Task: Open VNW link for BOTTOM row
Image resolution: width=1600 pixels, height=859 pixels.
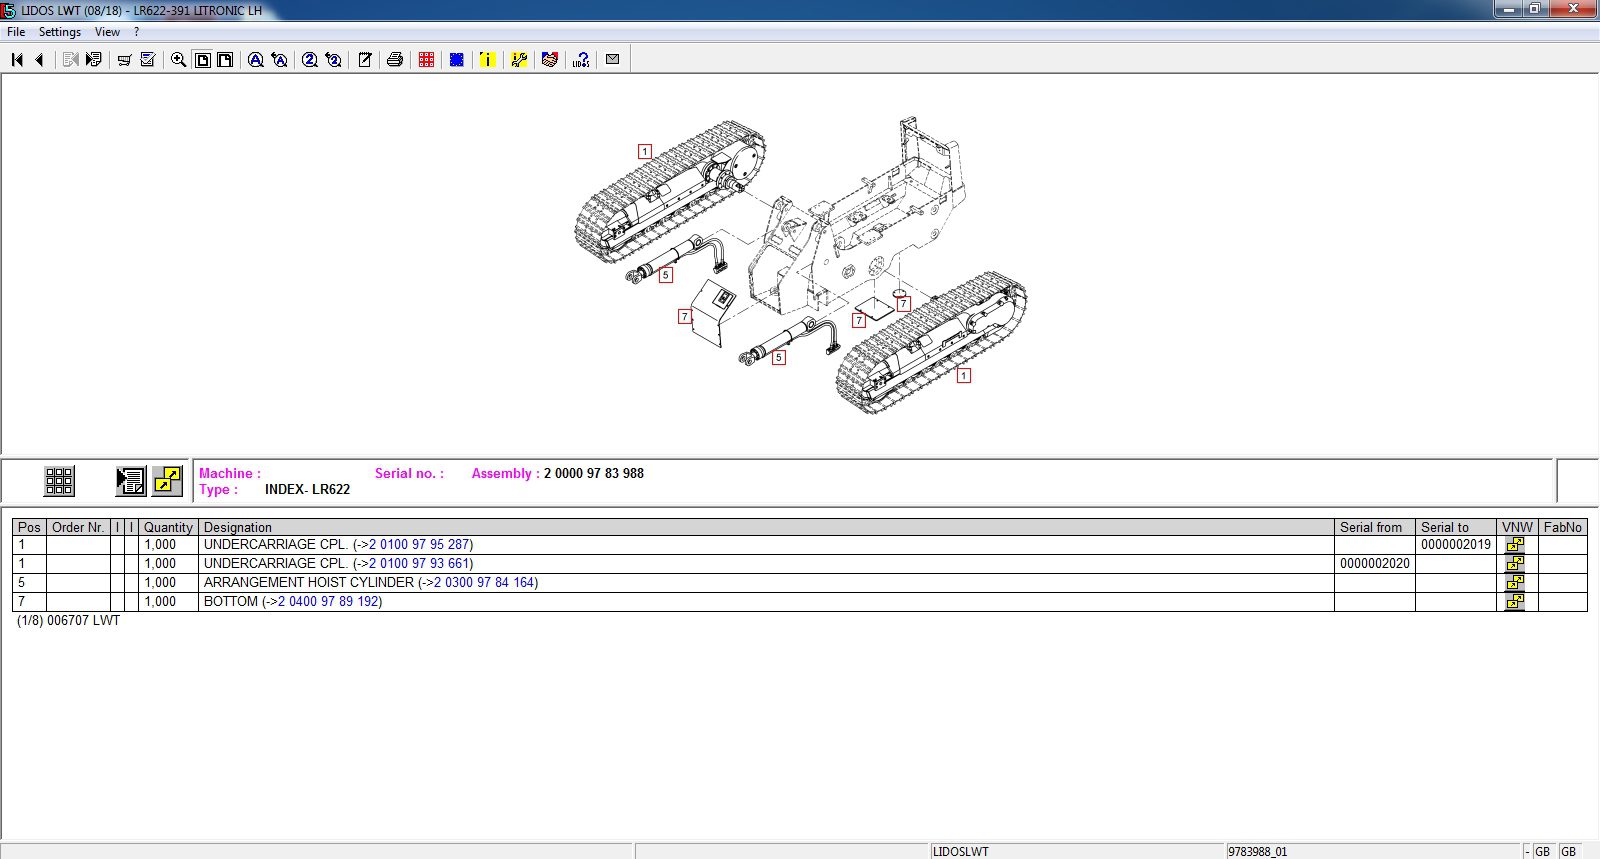Action: [x=1516, y=602]
